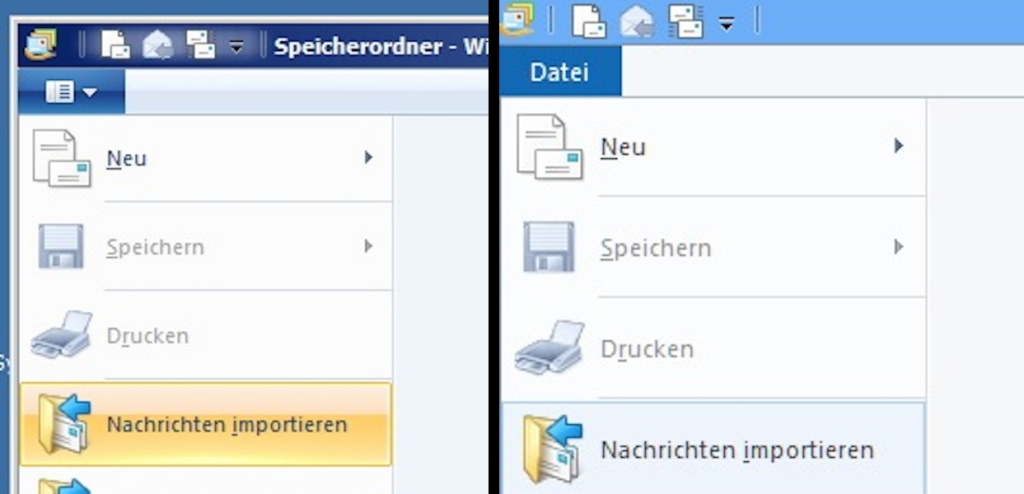Click the printer icon beside Datei-menu Drucken

(x=549, y=348)
